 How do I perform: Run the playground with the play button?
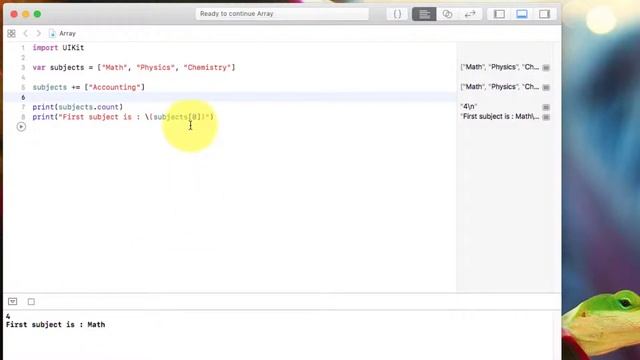point(21,127)
